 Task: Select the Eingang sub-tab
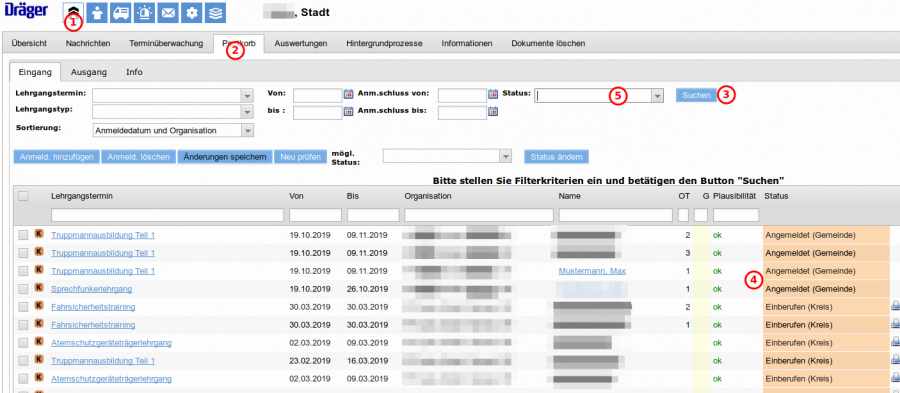click(36, 72)
